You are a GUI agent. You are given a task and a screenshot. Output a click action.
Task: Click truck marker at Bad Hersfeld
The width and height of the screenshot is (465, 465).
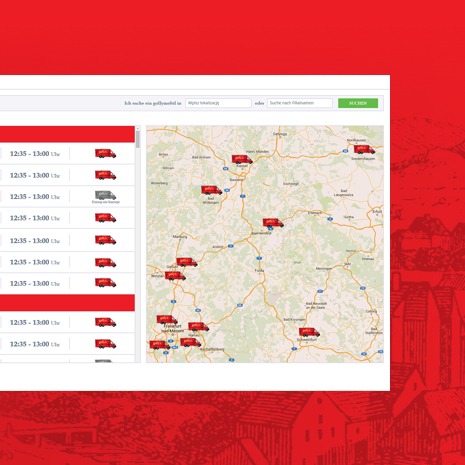(x=273, y=223)
